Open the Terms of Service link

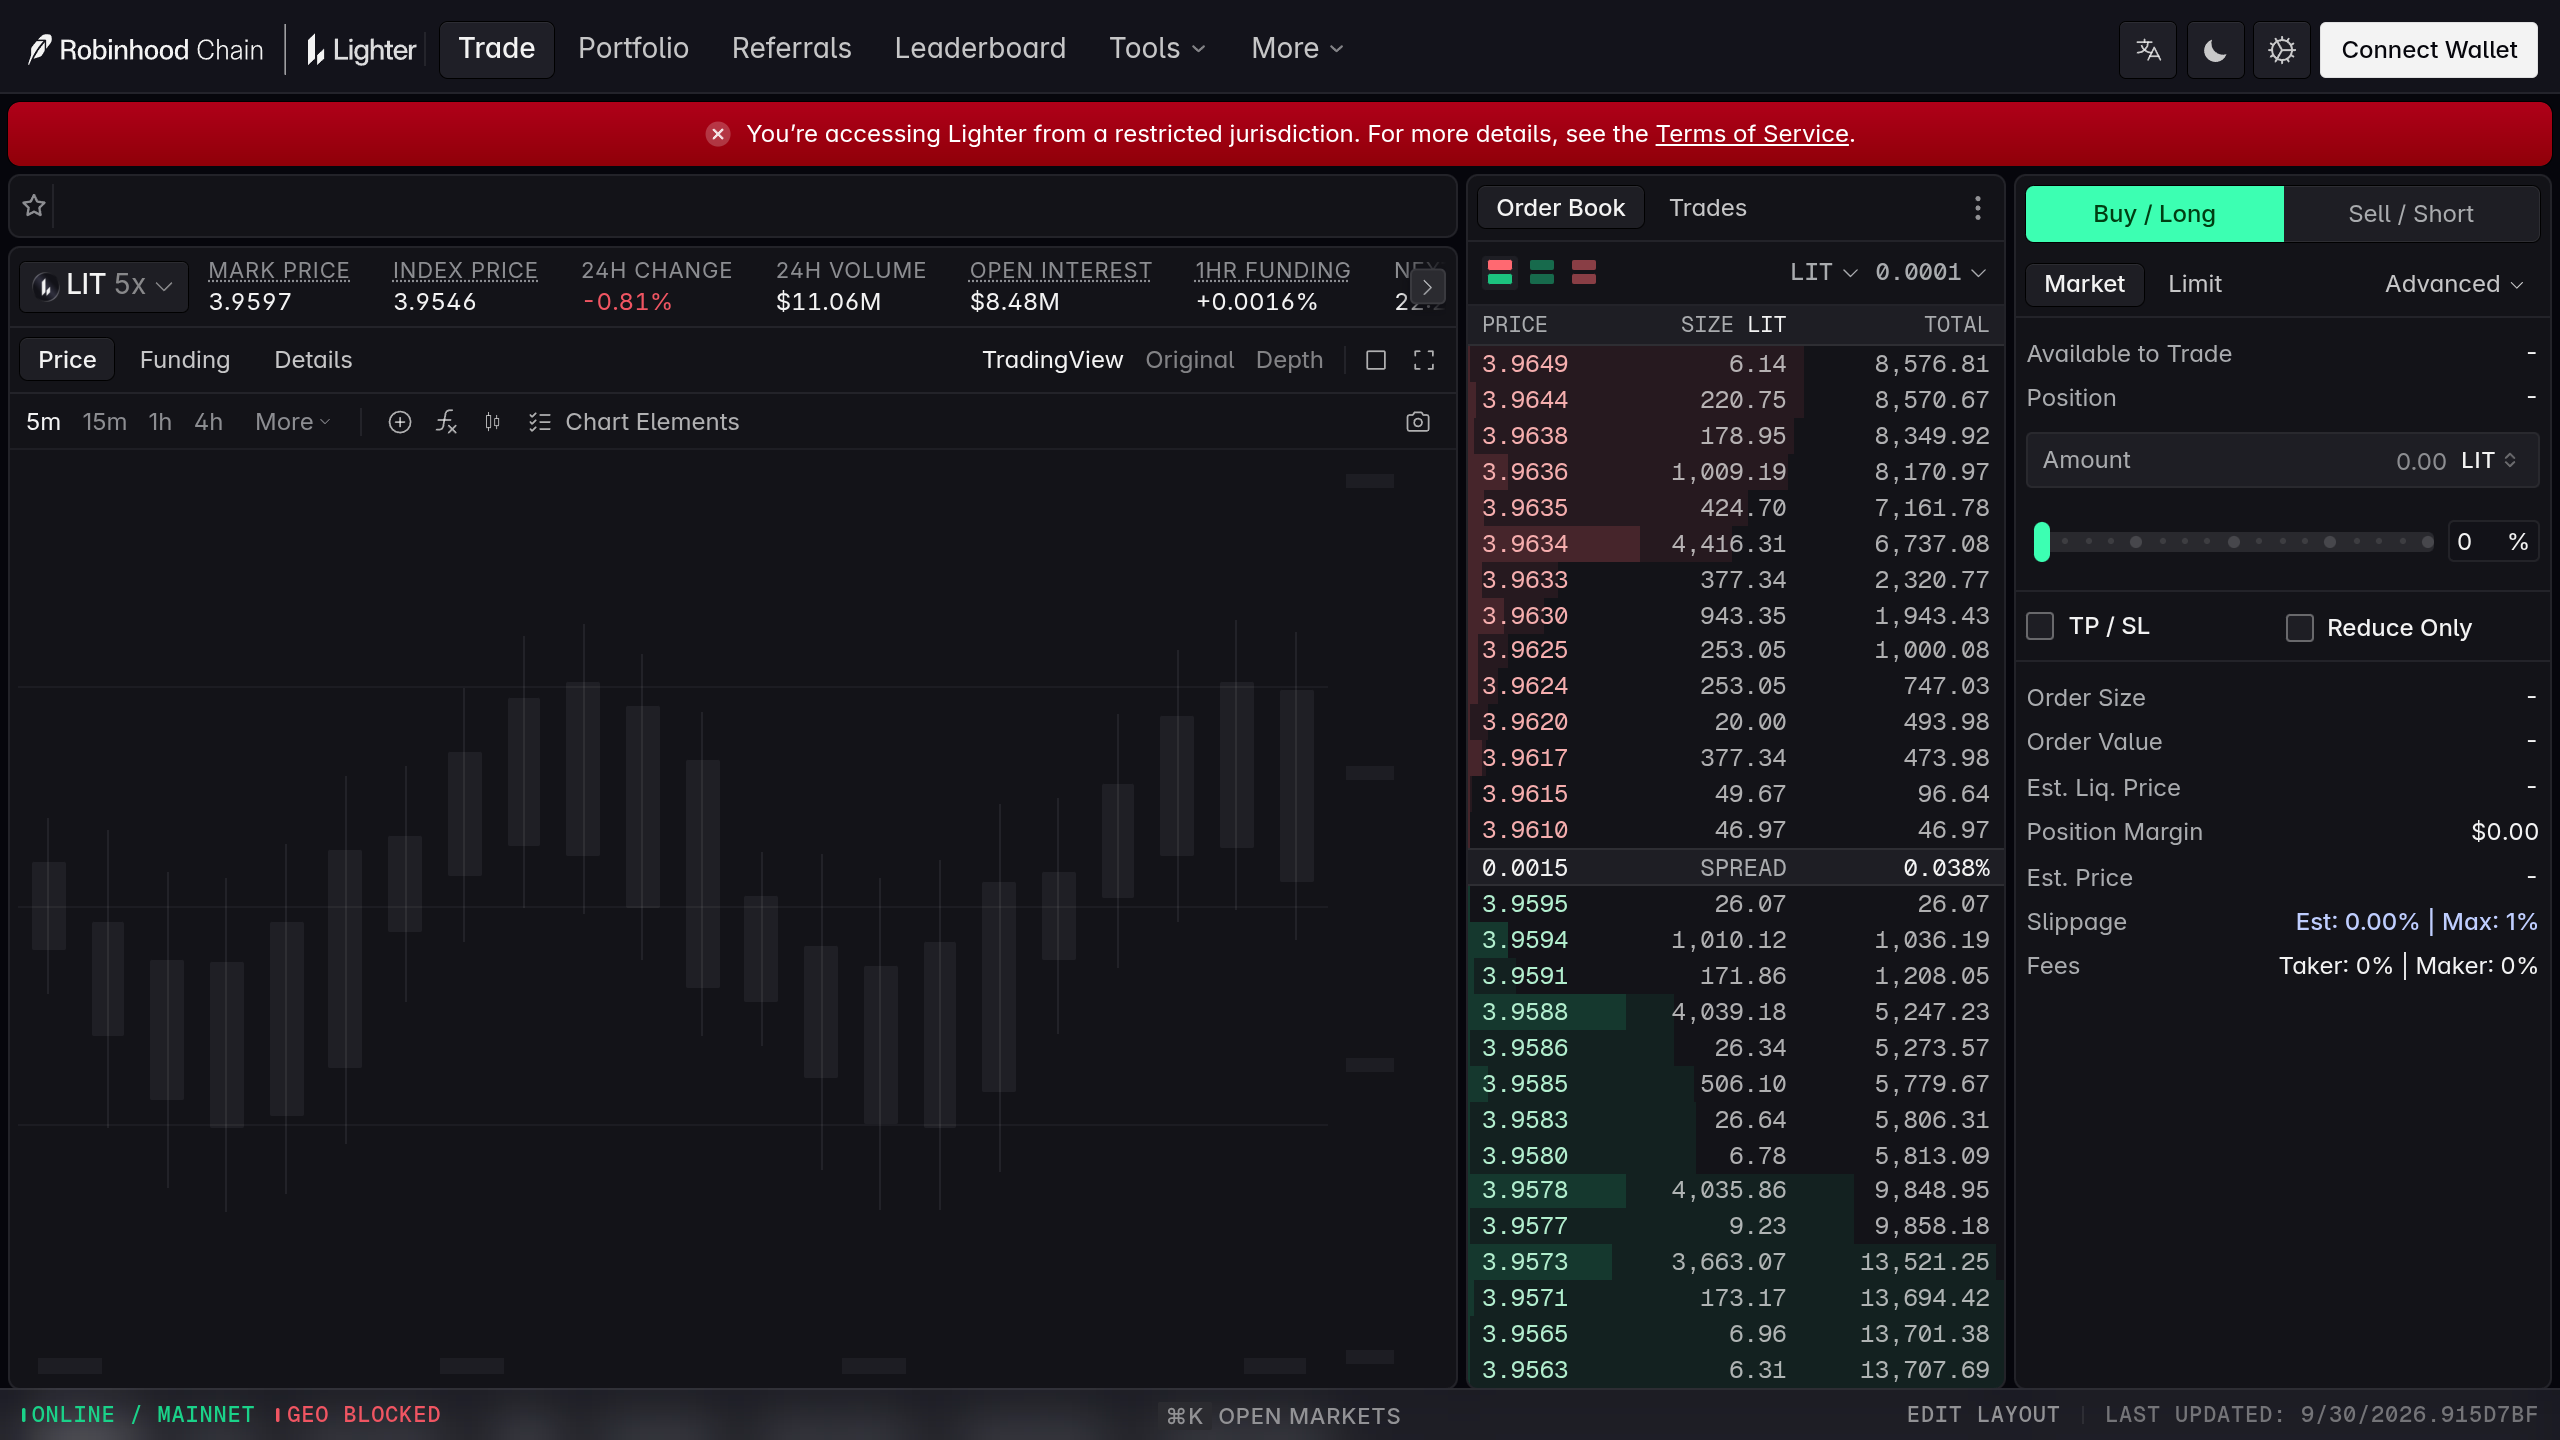(x=1752, y=134)
